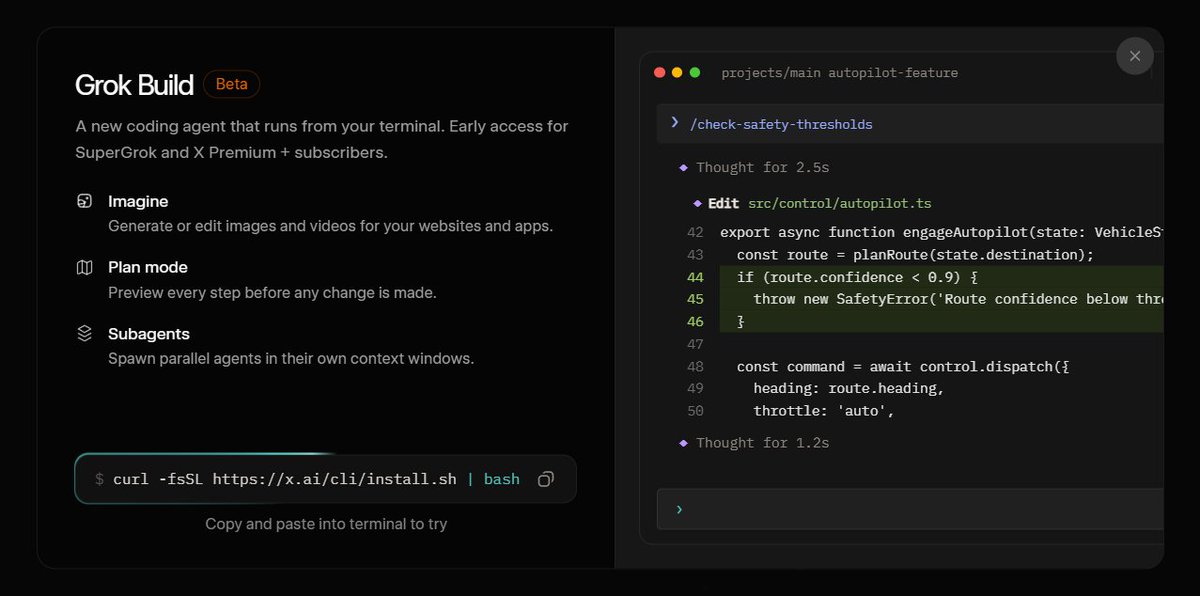
Task: Click line 49 heading: route.heading
Action: coord(848,388)
